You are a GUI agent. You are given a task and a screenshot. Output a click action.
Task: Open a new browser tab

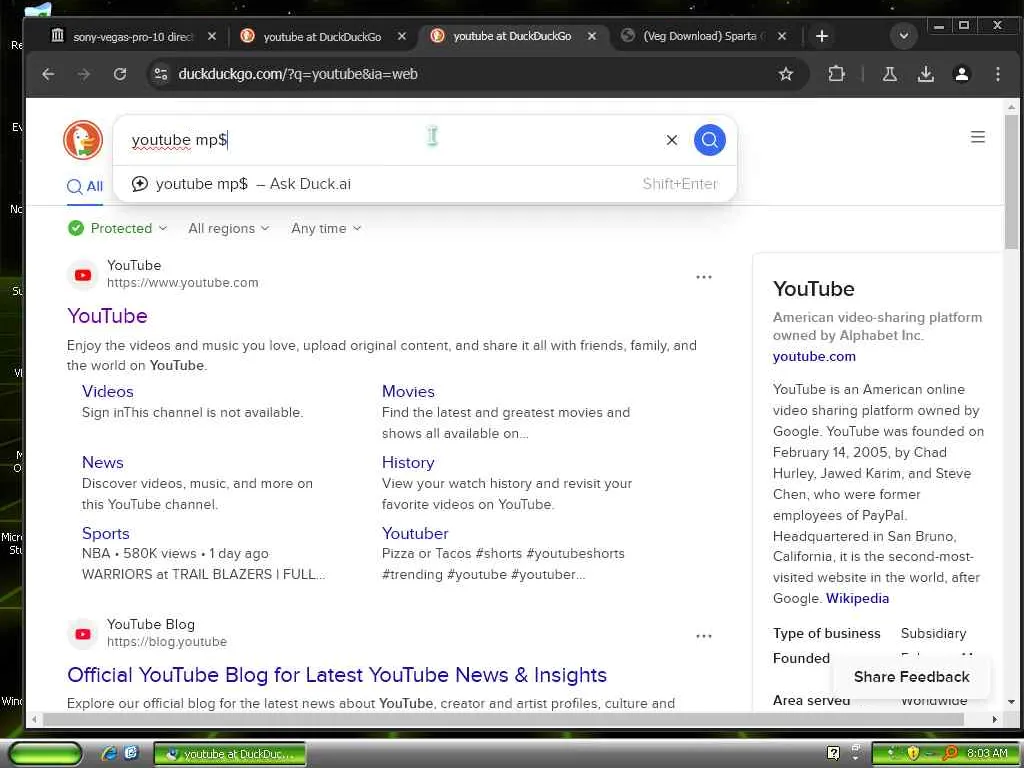[822, 37]
